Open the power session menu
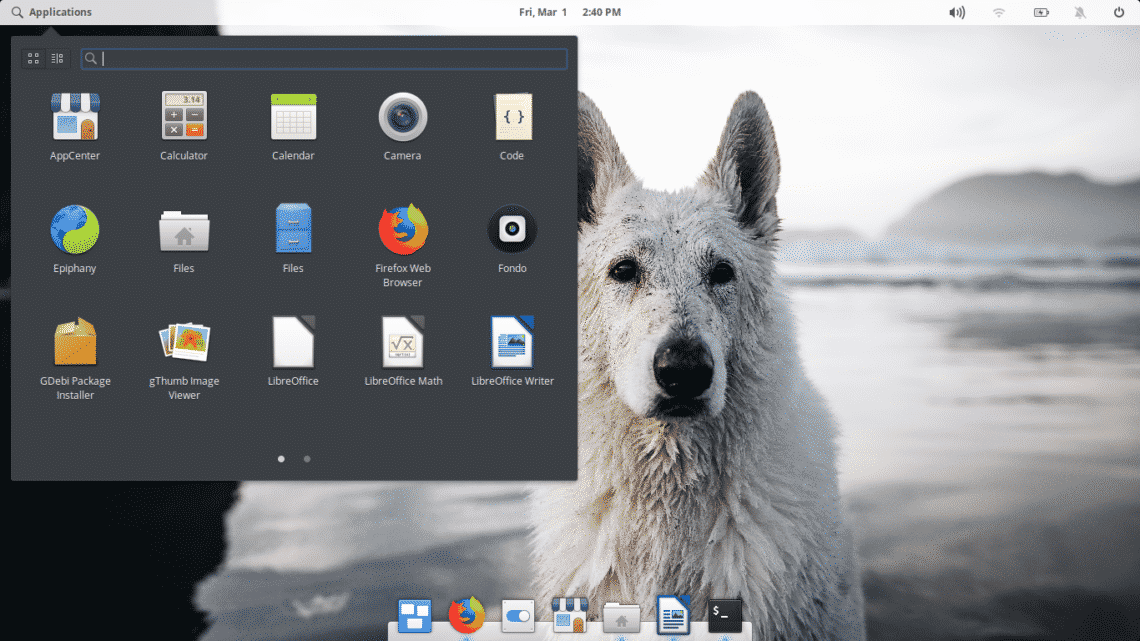 point(1118,12)
